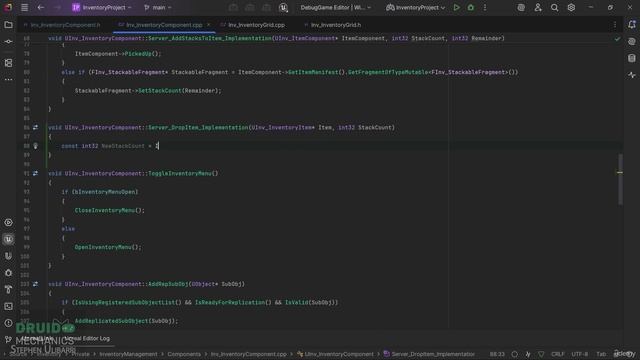Open the Dynamic Program Analysis tool window
The width and height of the screenshot is (640, 360).
pos(632,75)
